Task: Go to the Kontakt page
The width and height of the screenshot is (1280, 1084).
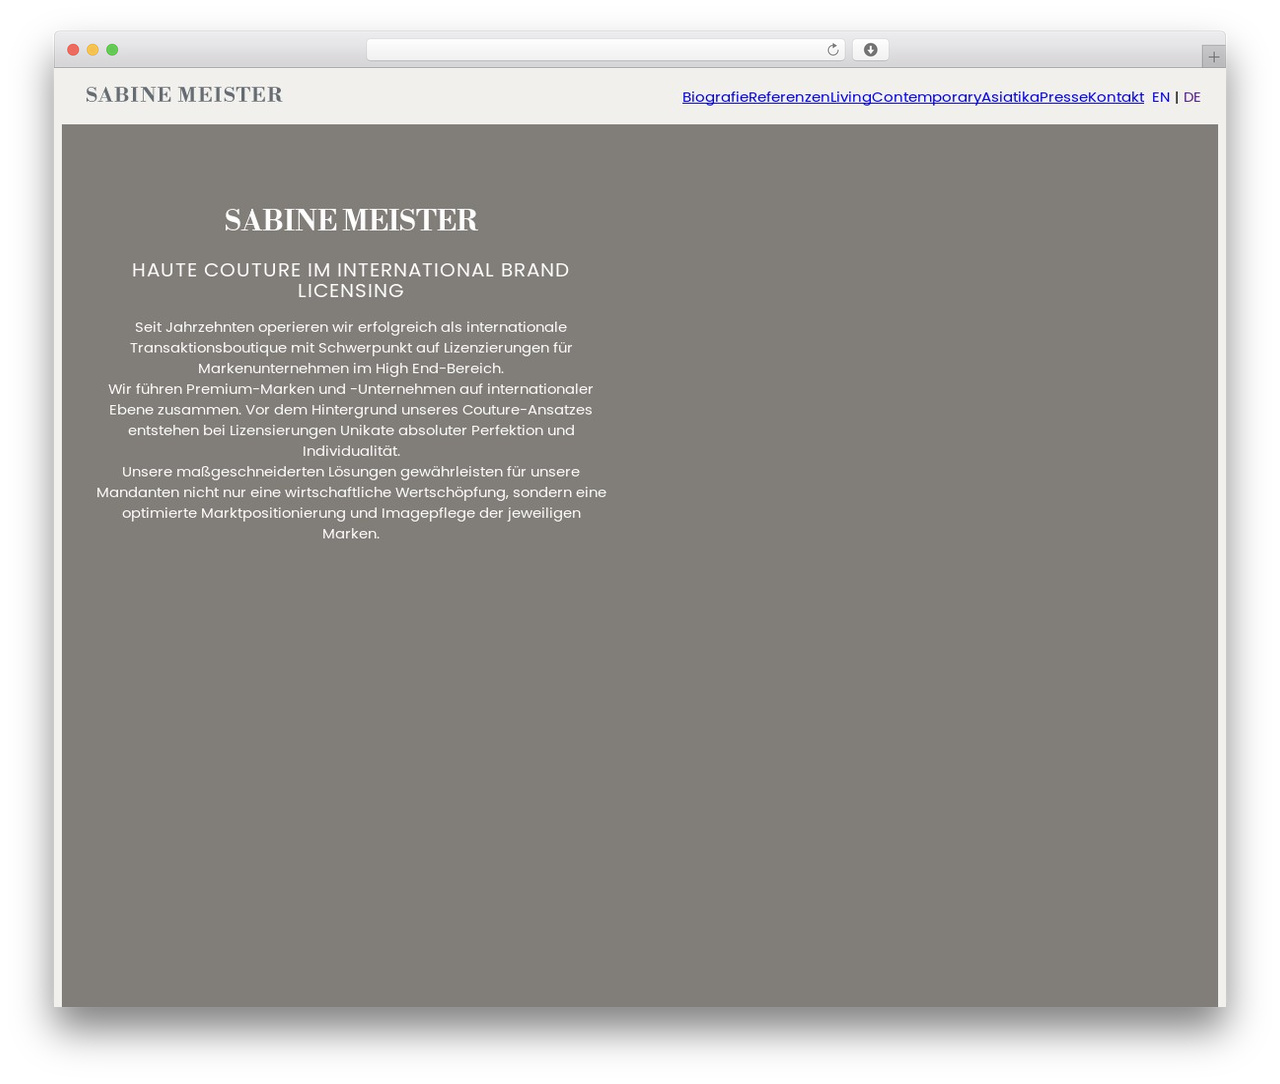Action: pyautogui.click(x=1116, y=97)
